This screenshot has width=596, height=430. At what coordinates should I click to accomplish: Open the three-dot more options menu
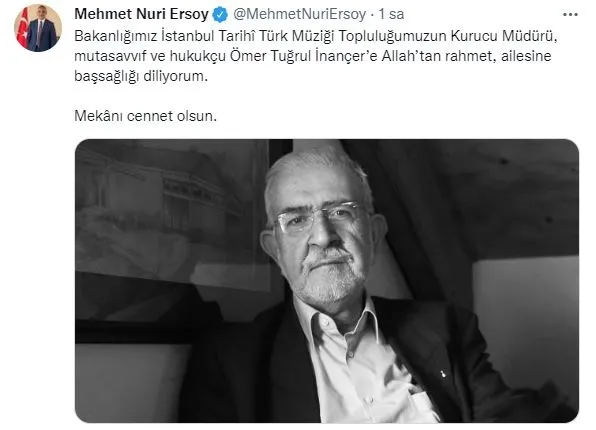(x=570, y=15)
